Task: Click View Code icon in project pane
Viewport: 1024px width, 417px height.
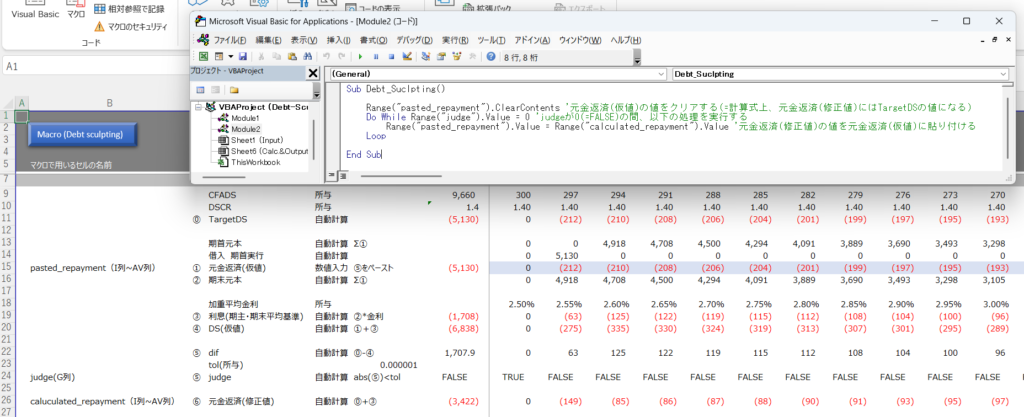Action: pos(200,89)
